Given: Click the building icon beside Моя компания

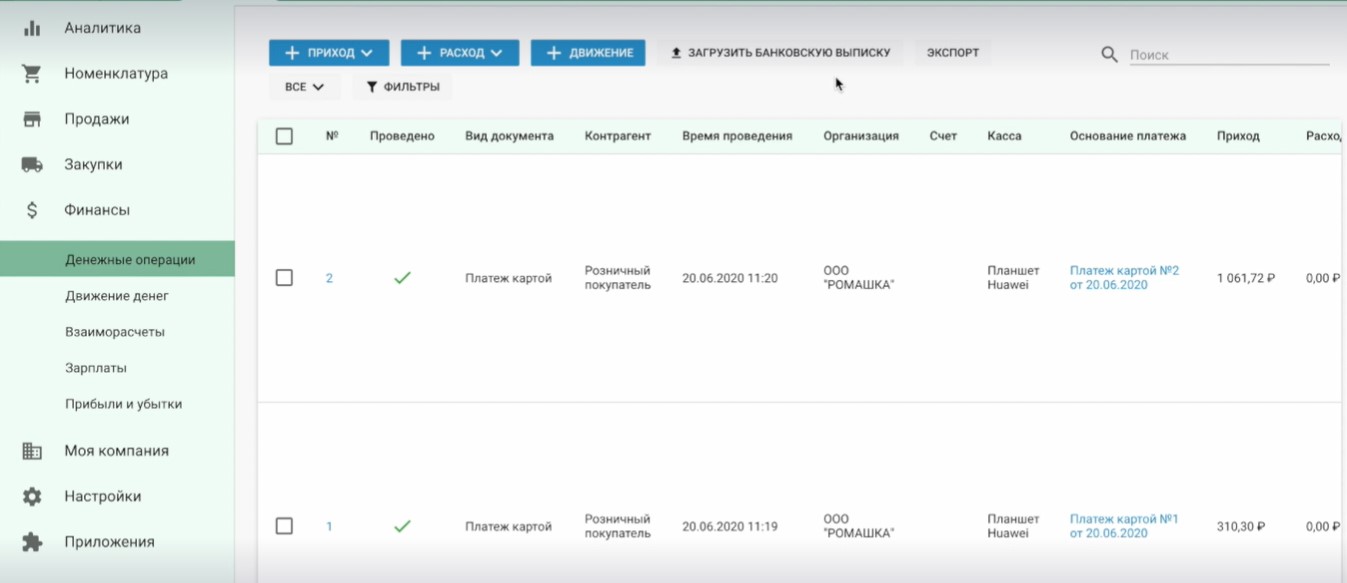Looking at the screenshot, I should point(32,451).
